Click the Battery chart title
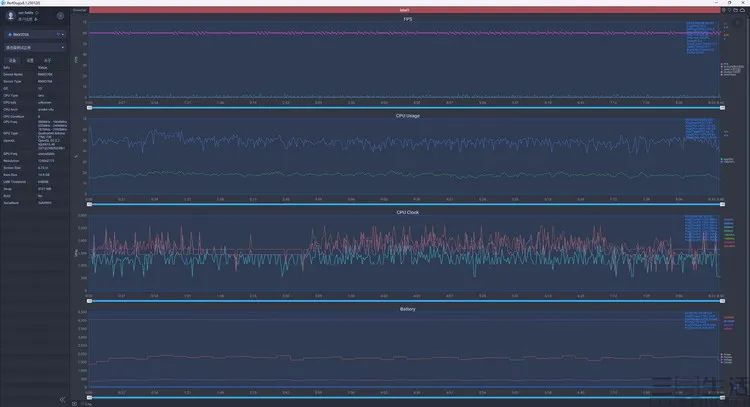Screen dimensions: 750x407 pos(408,309)
